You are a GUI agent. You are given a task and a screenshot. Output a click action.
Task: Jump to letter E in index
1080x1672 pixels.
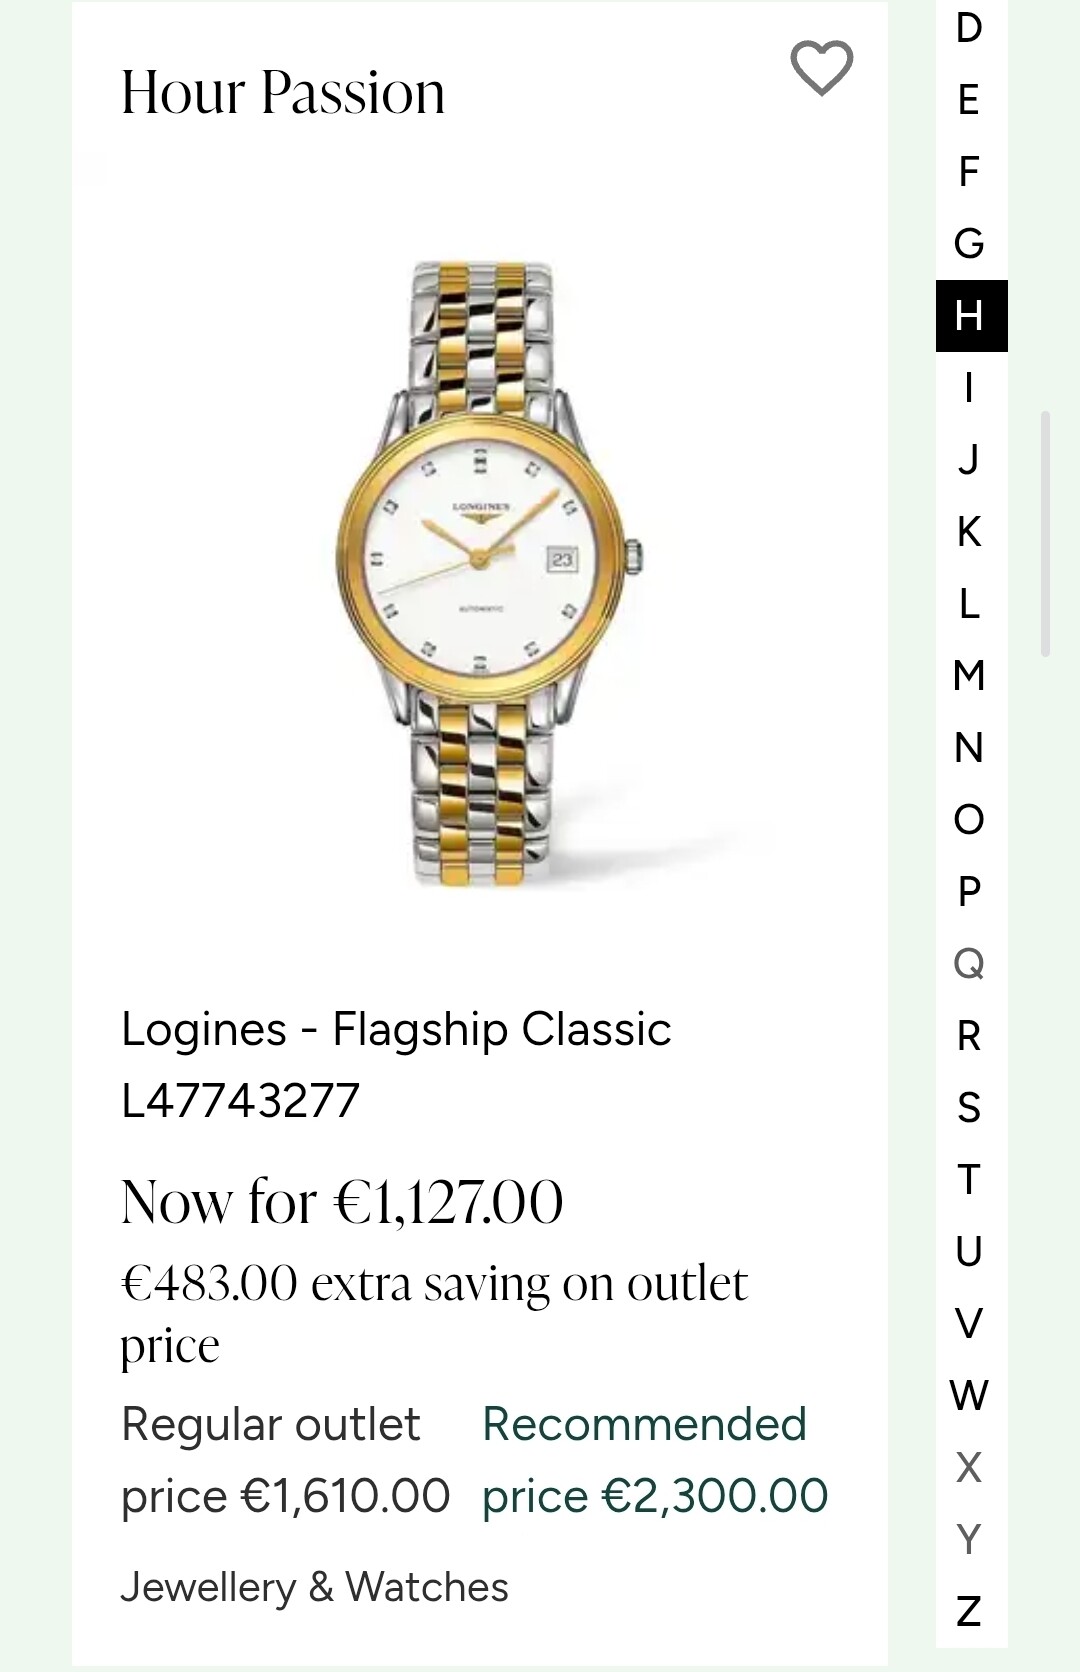(x=969, y=100)
